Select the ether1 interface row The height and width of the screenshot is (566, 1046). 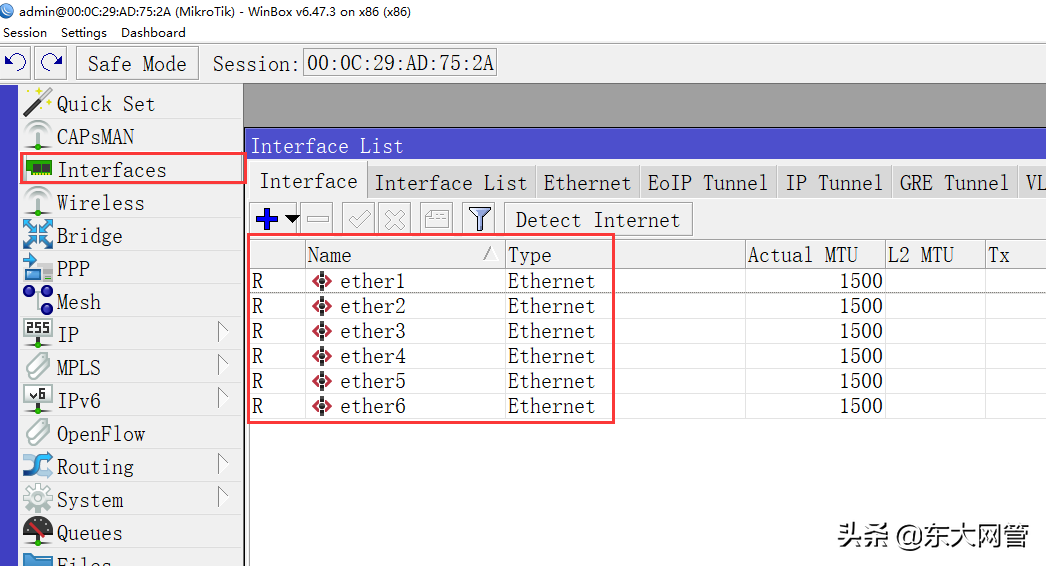[647, 281]
